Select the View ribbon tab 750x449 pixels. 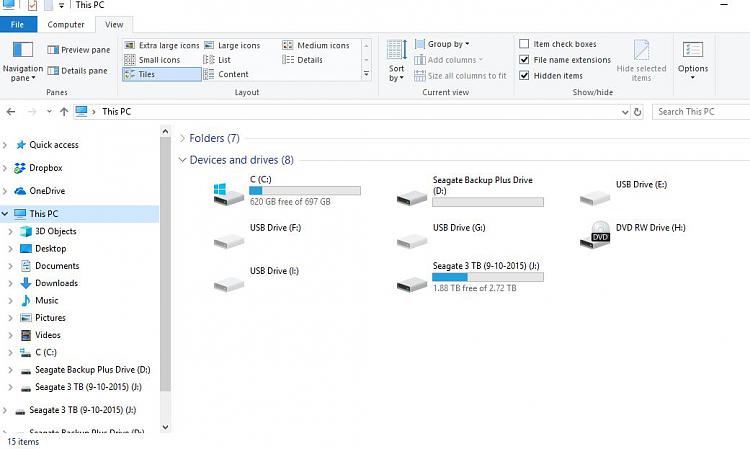click(114, 24)
